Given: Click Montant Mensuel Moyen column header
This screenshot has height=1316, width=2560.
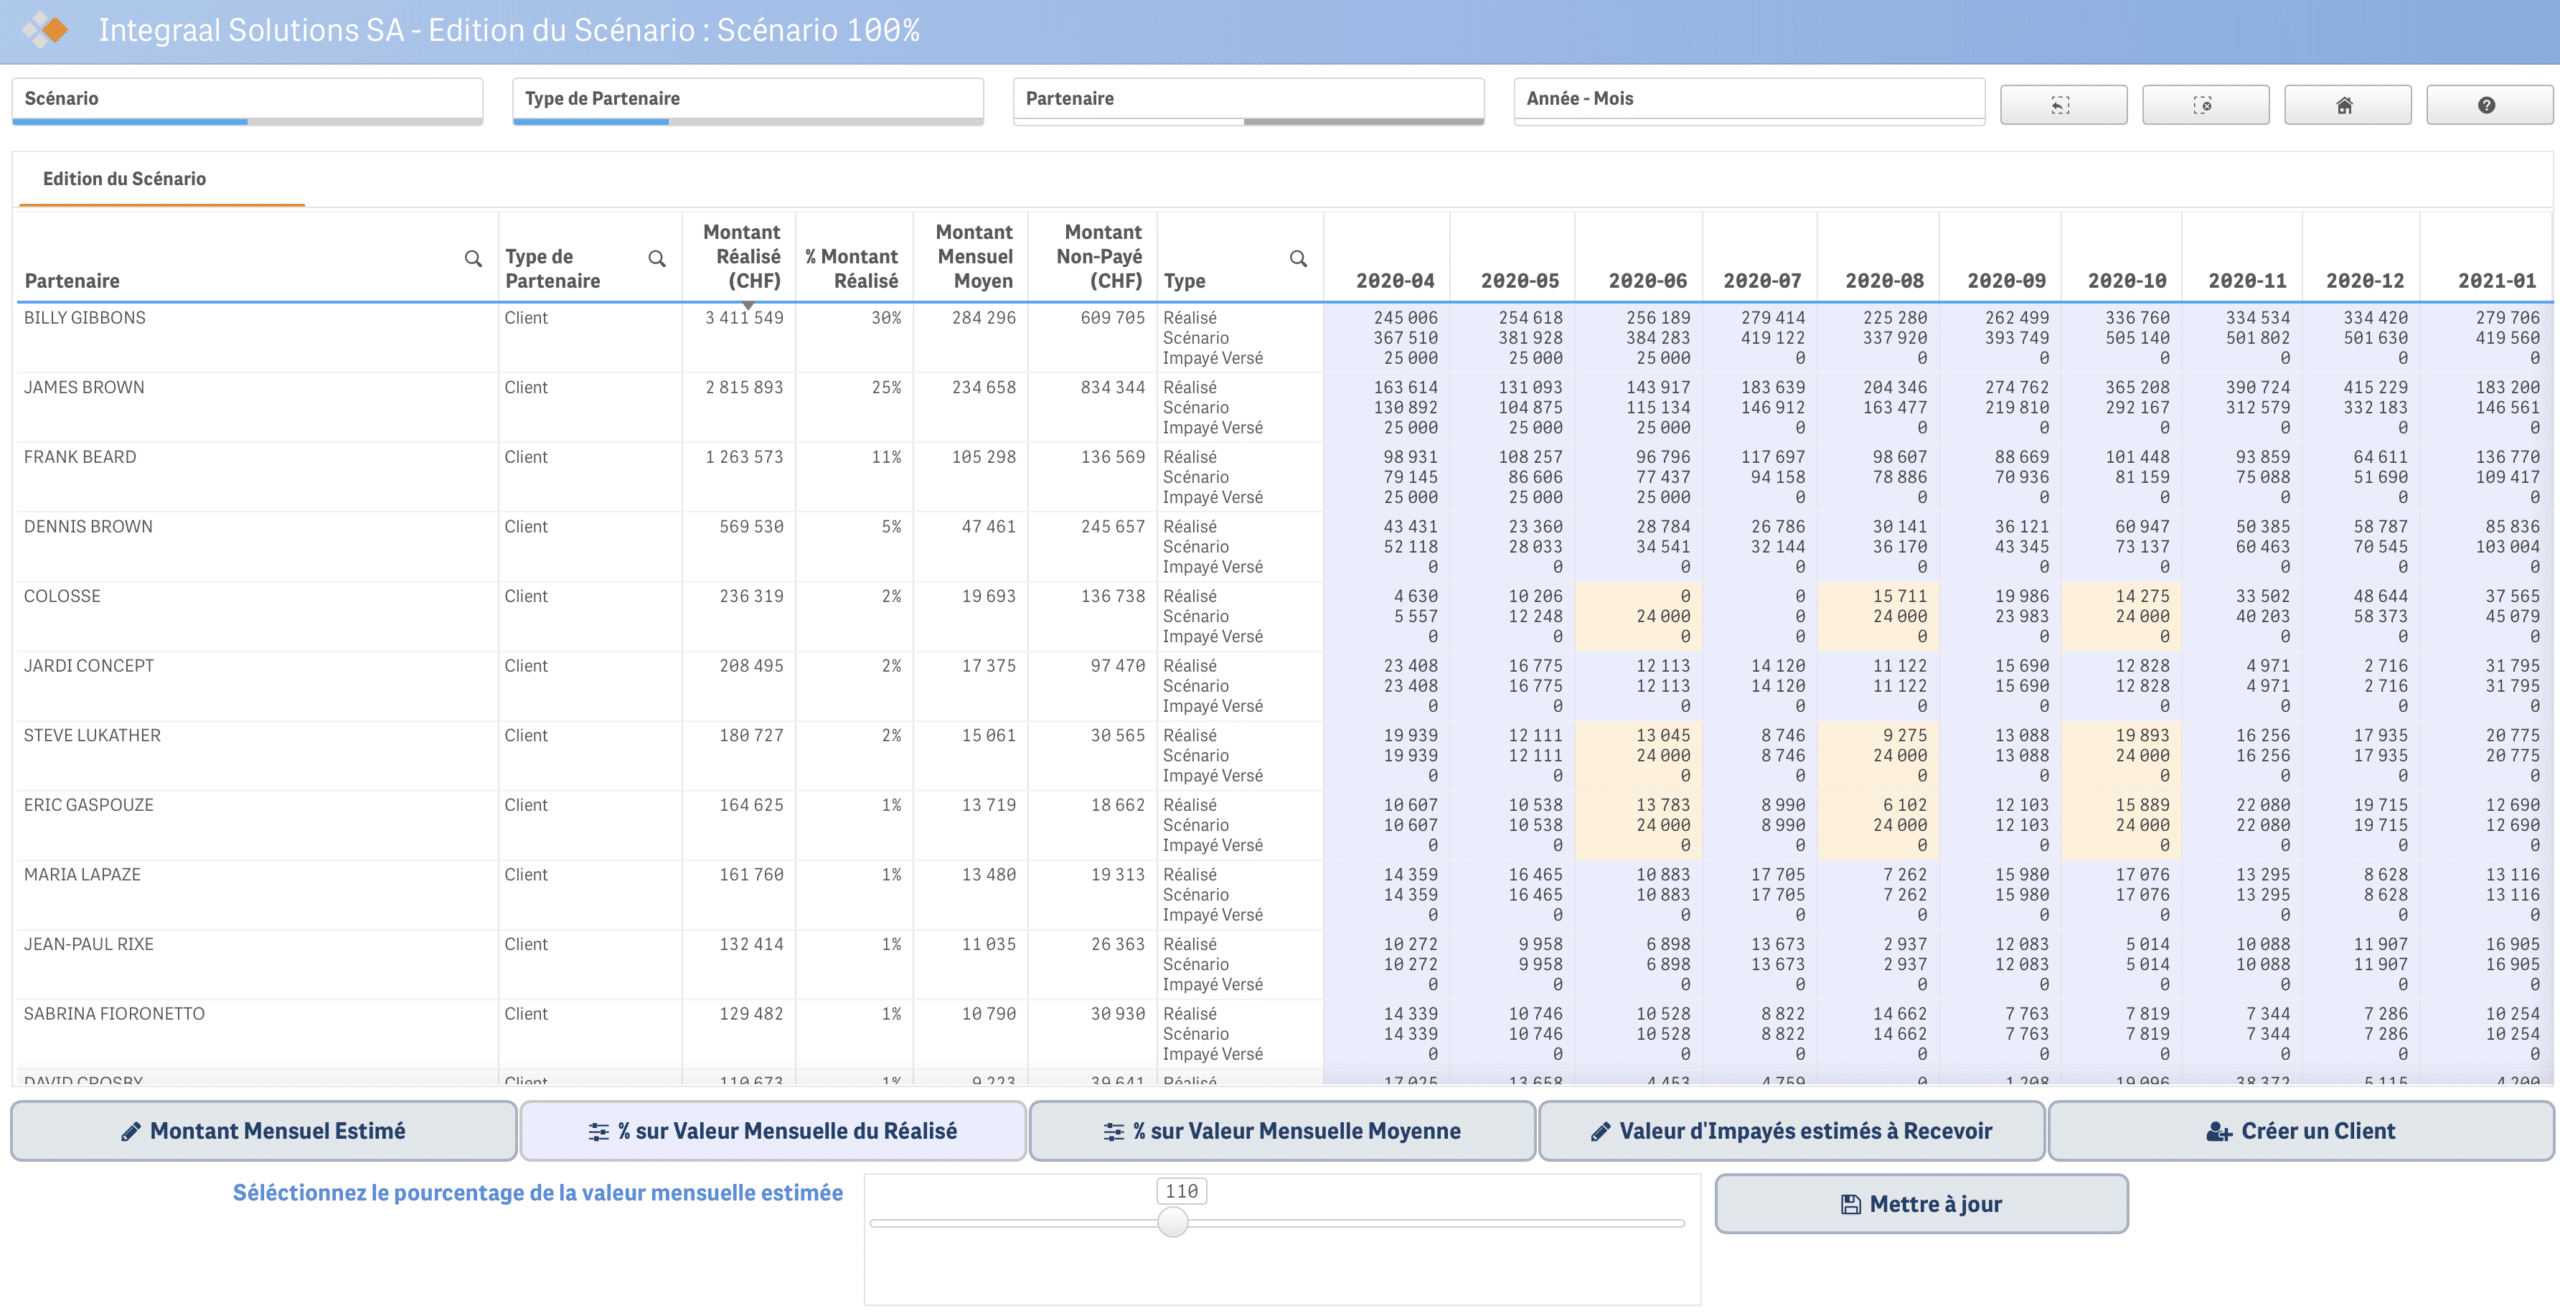Looking at the screenshot, I should 974,257.
